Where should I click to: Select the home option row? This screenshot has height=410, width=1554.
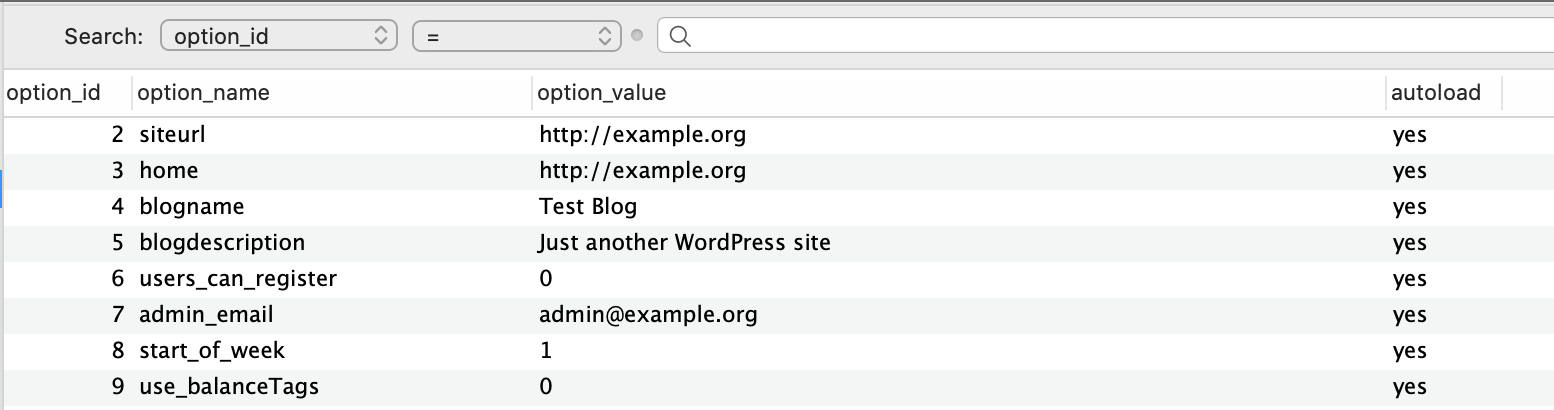777,170
